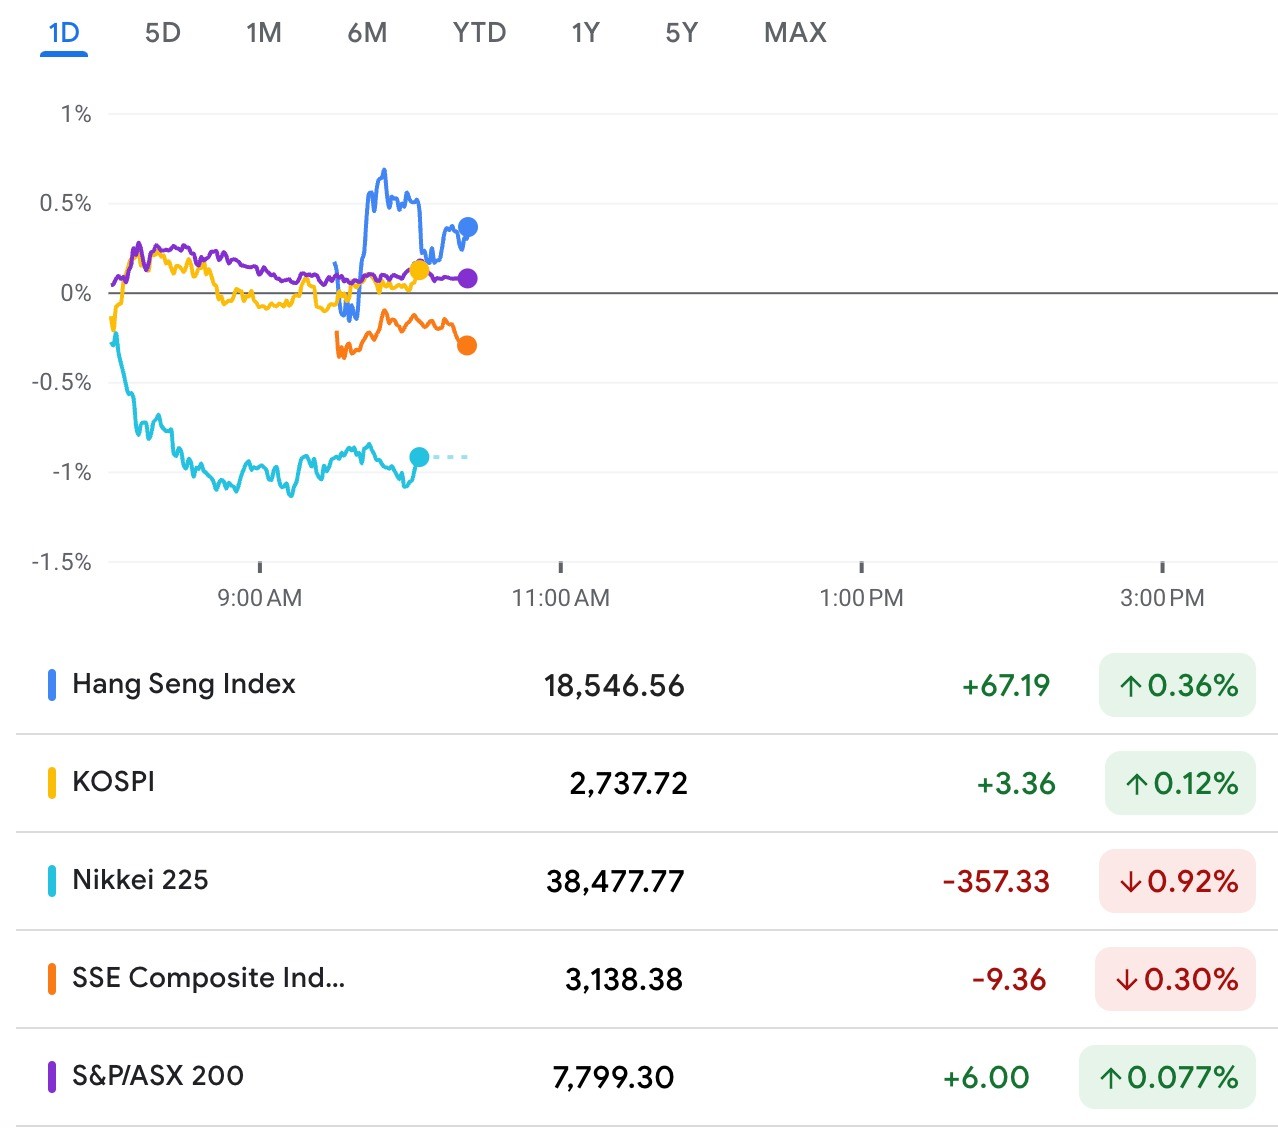Click the orange SSE endpoint dot on chart

(466, 345)
